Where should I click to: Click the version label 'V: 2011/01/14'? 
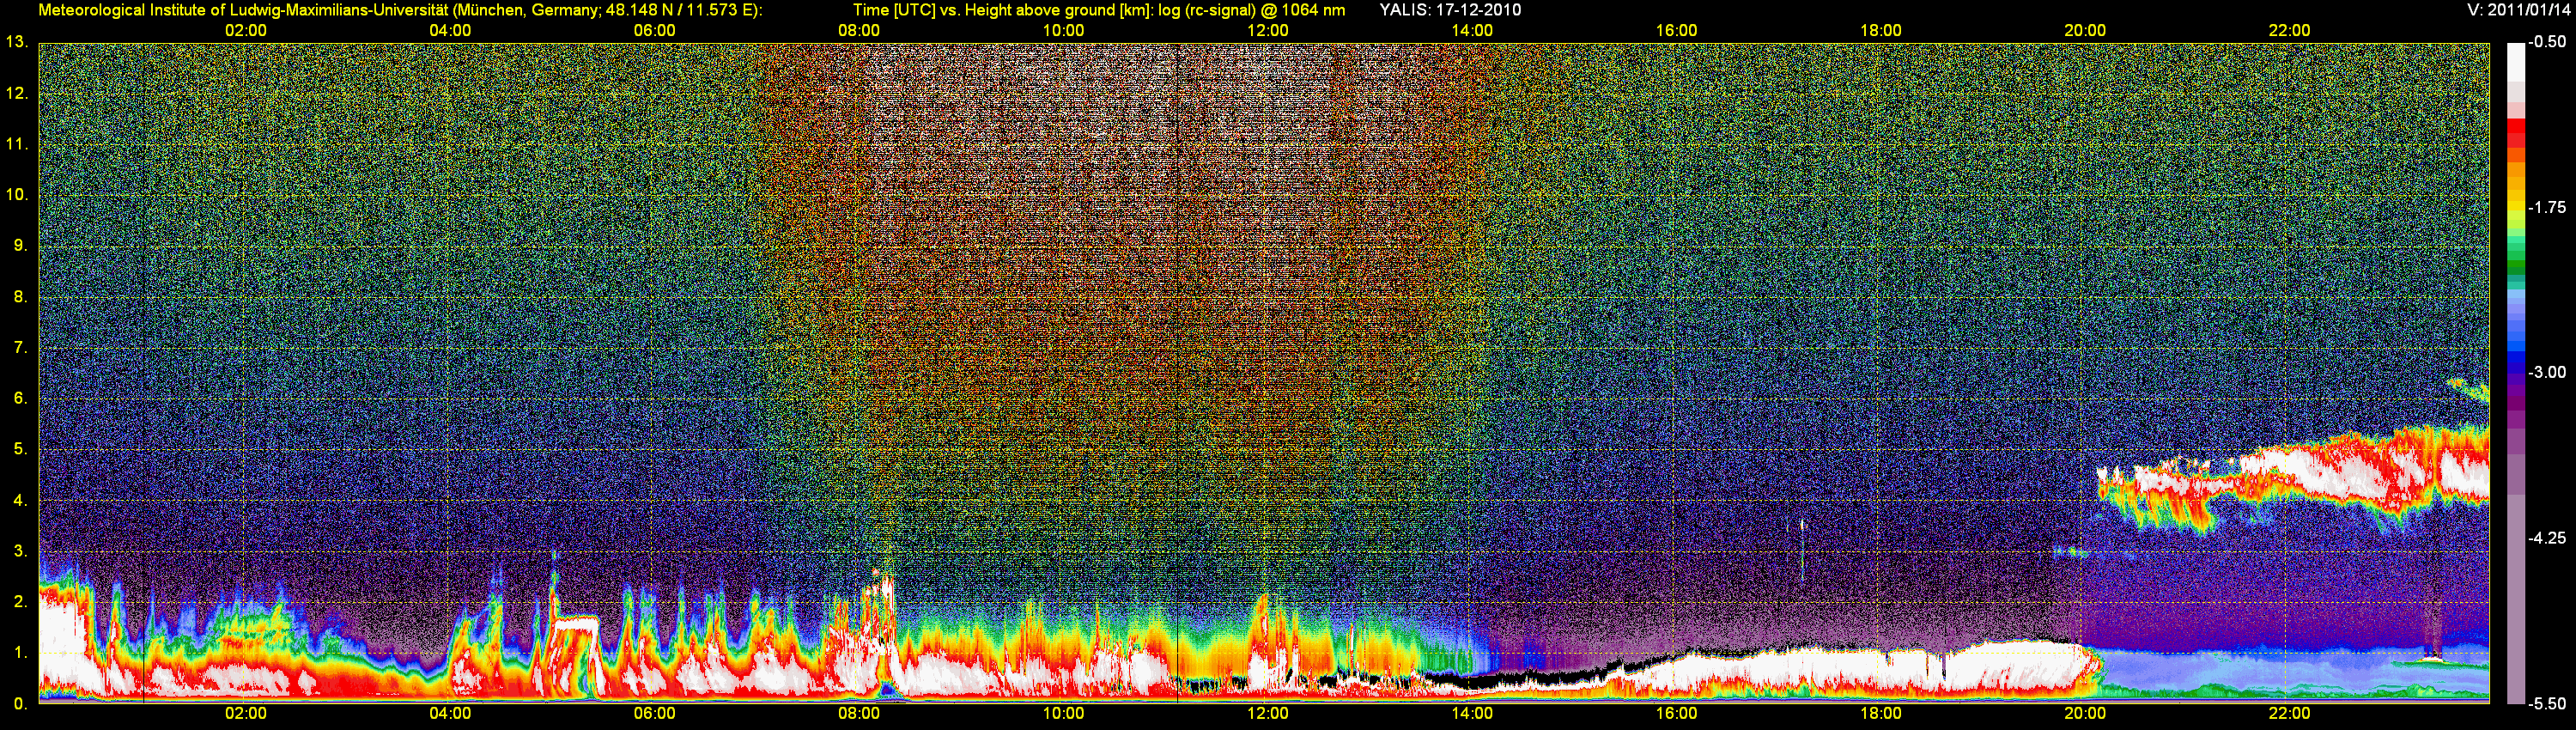click(x=2516, y=10)
